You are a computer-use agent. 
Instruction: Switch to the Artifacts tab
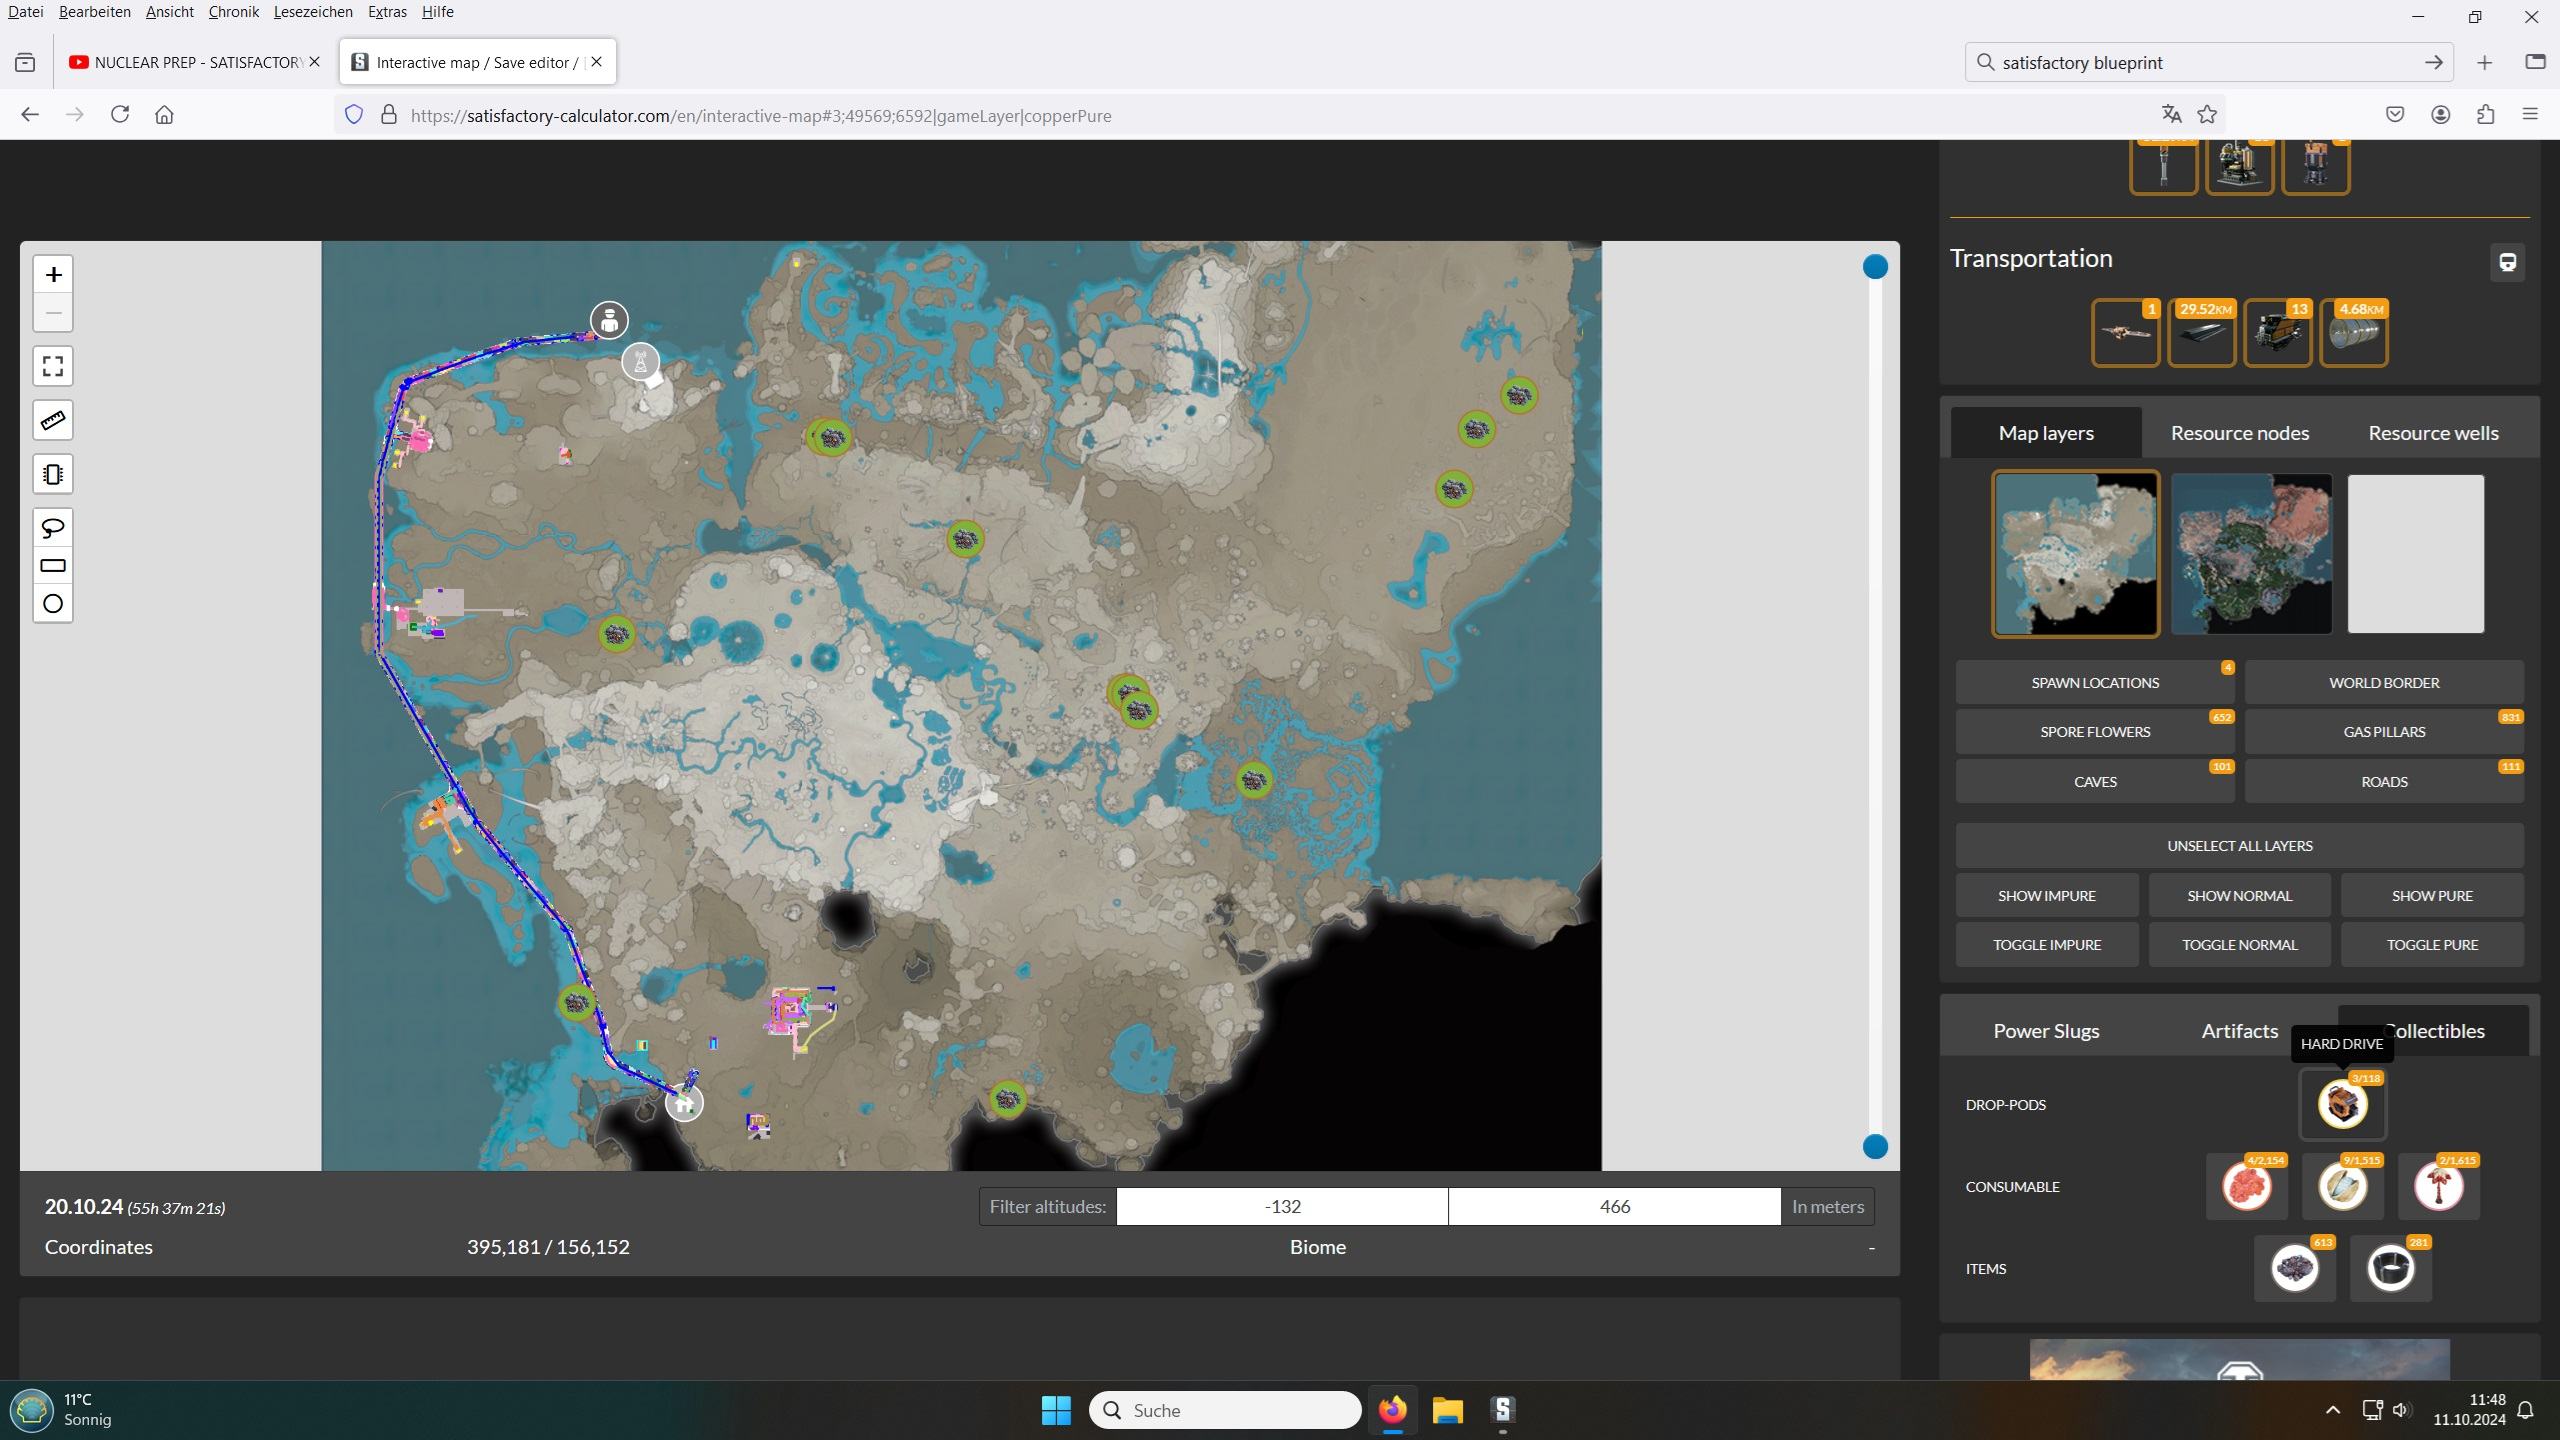[2240, 1031]
